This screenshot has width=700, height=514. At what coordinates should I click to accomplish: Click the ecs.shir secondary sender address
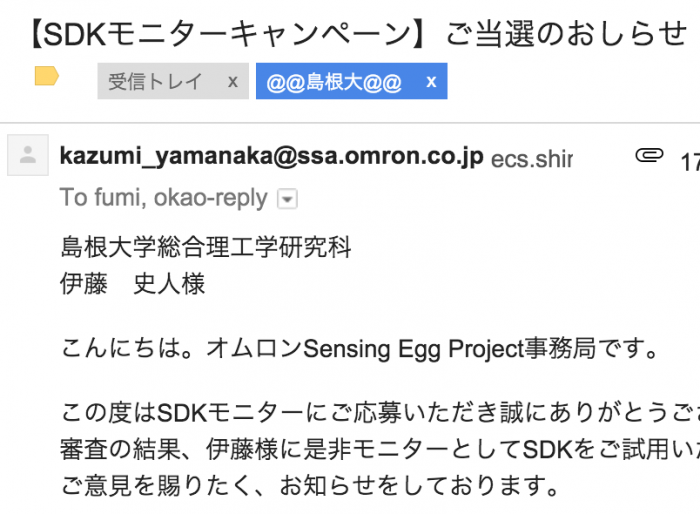pyautogui.click(x=532, y=159)
